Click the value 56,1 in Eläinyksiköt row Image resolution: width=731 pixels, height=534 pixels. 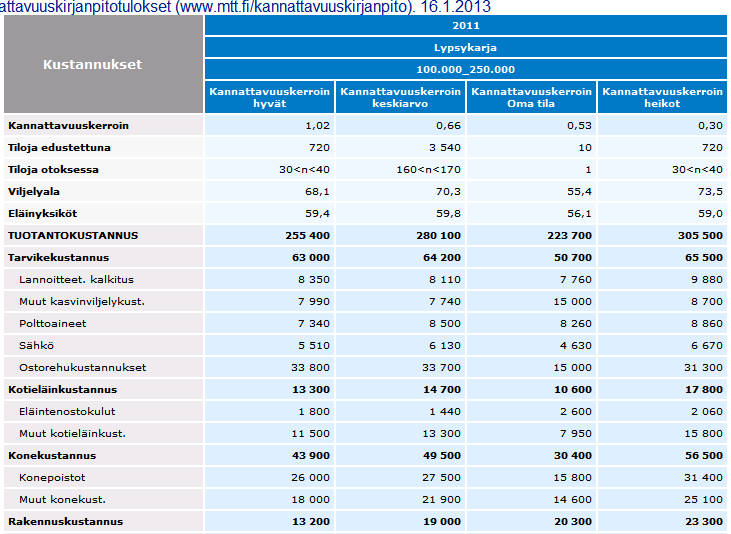[x=579, y=214]
